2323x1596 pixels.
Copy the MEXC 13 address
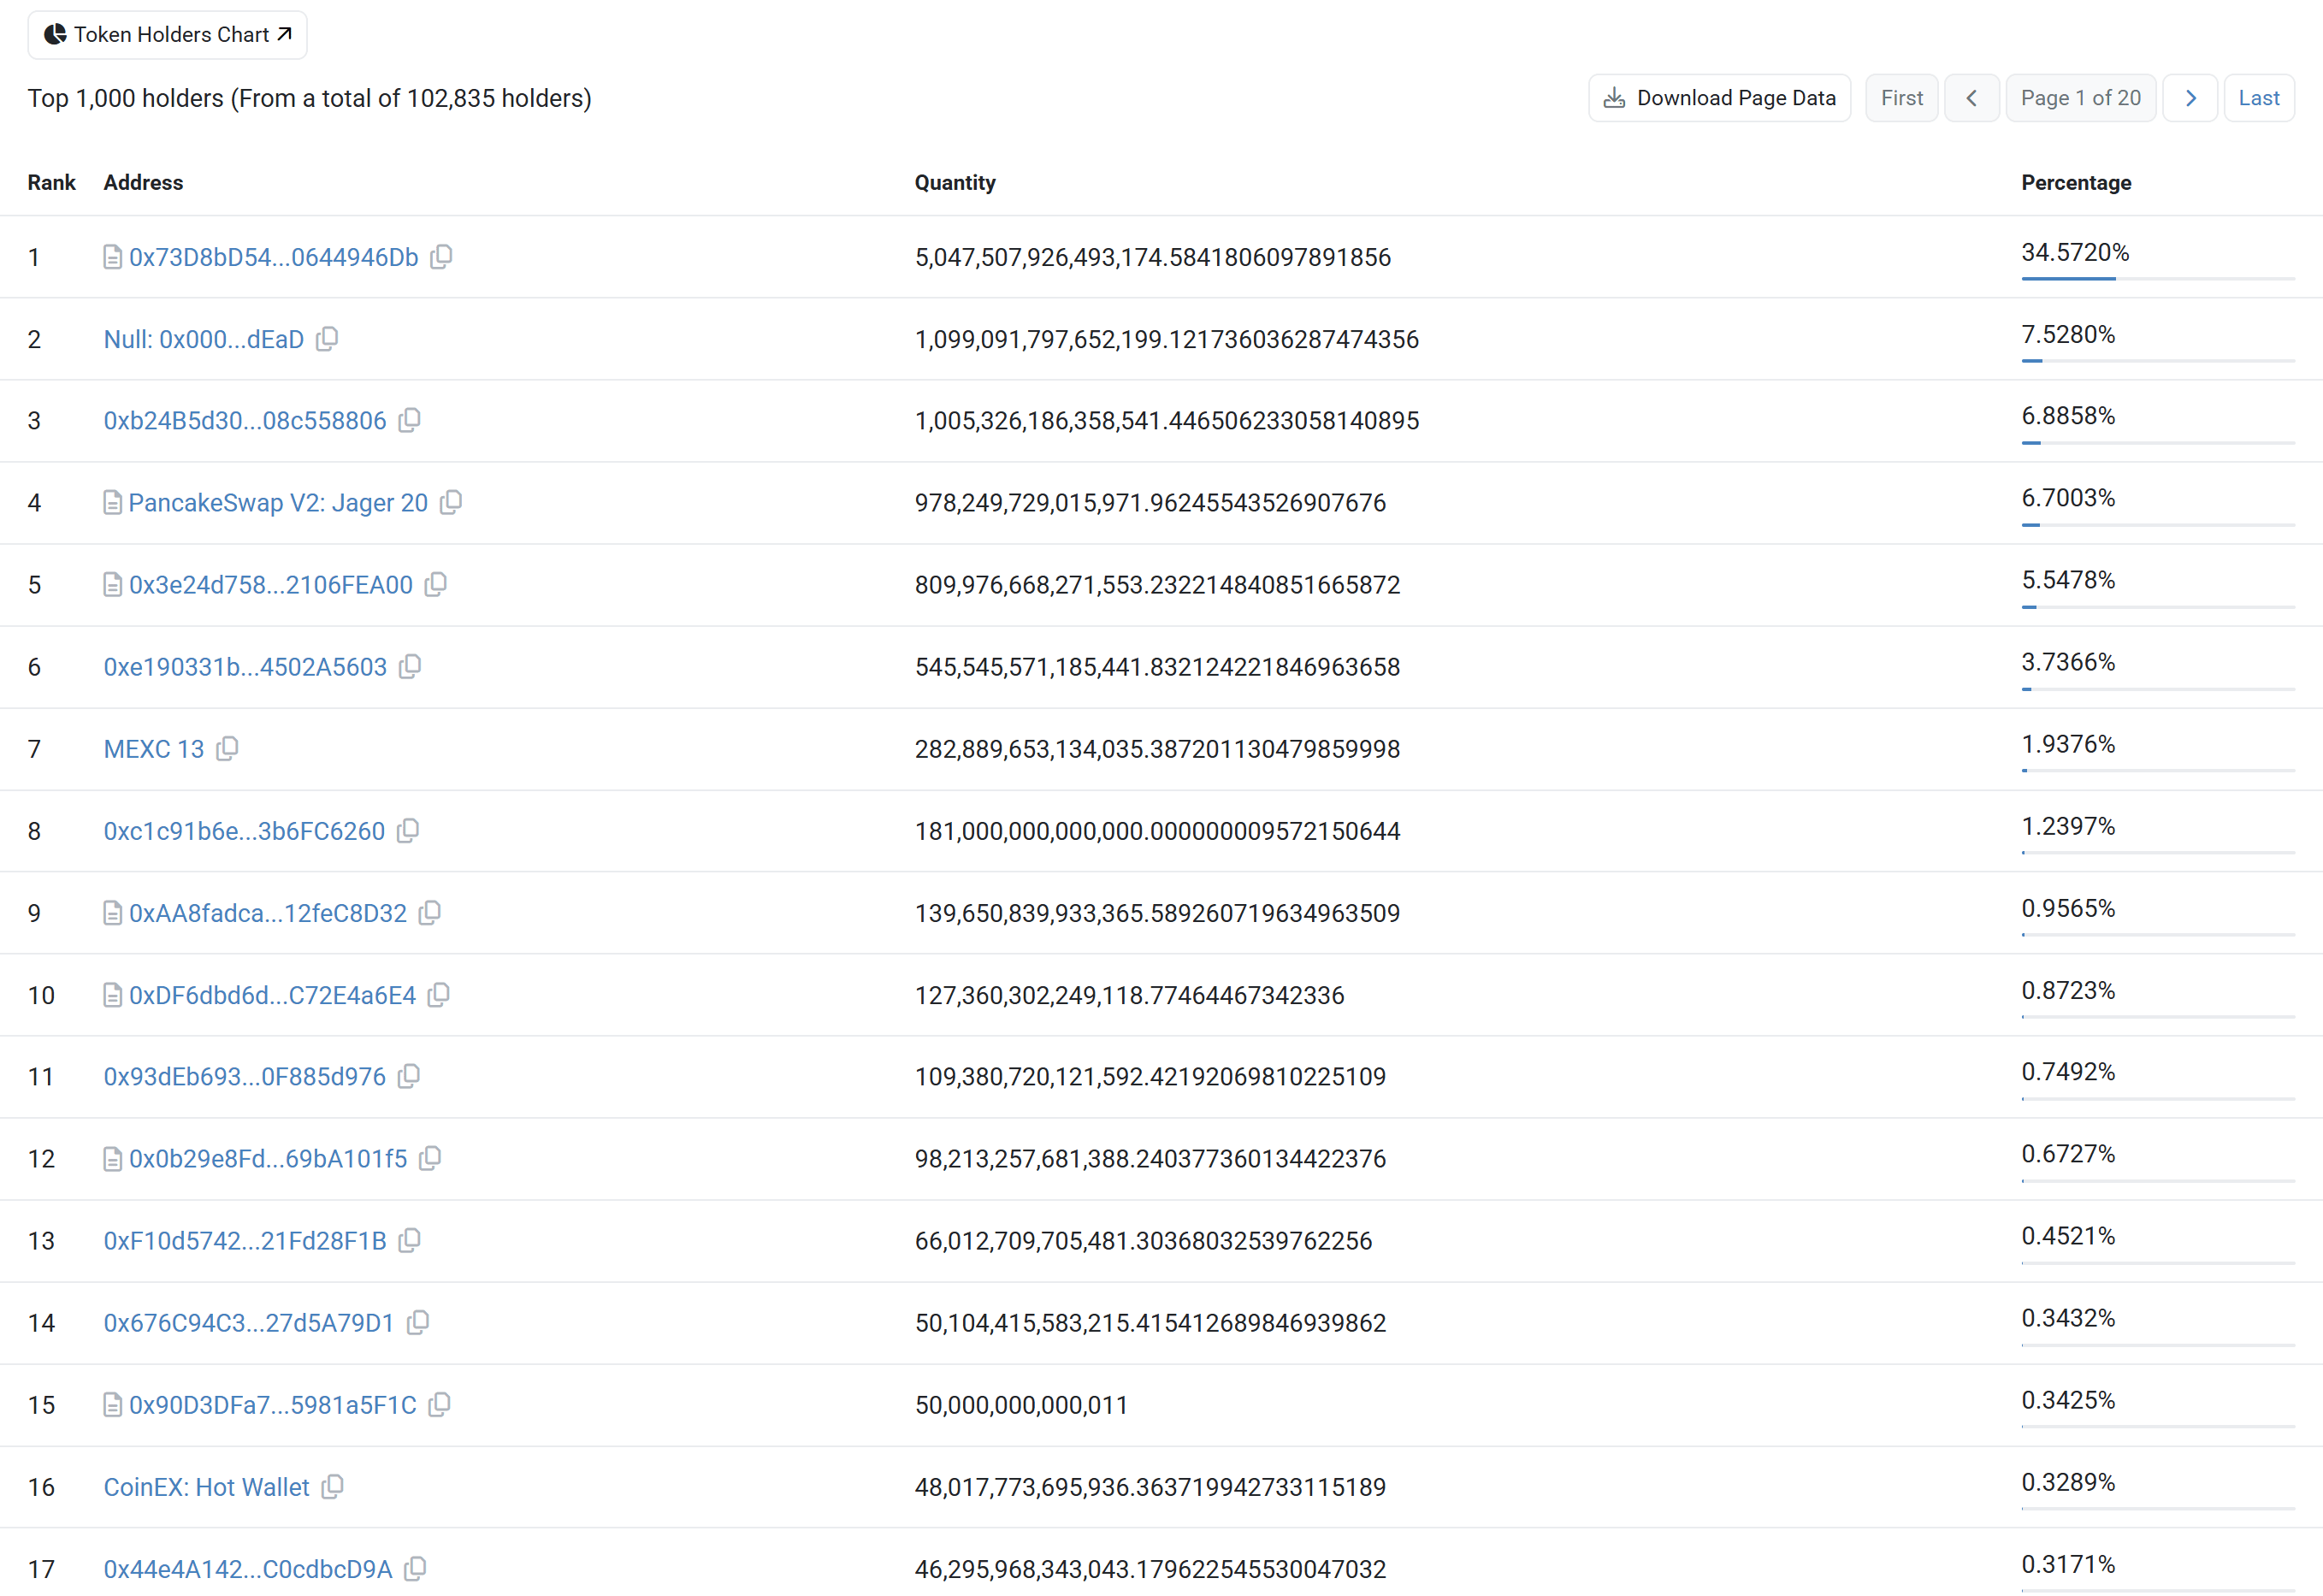[227, 748]
